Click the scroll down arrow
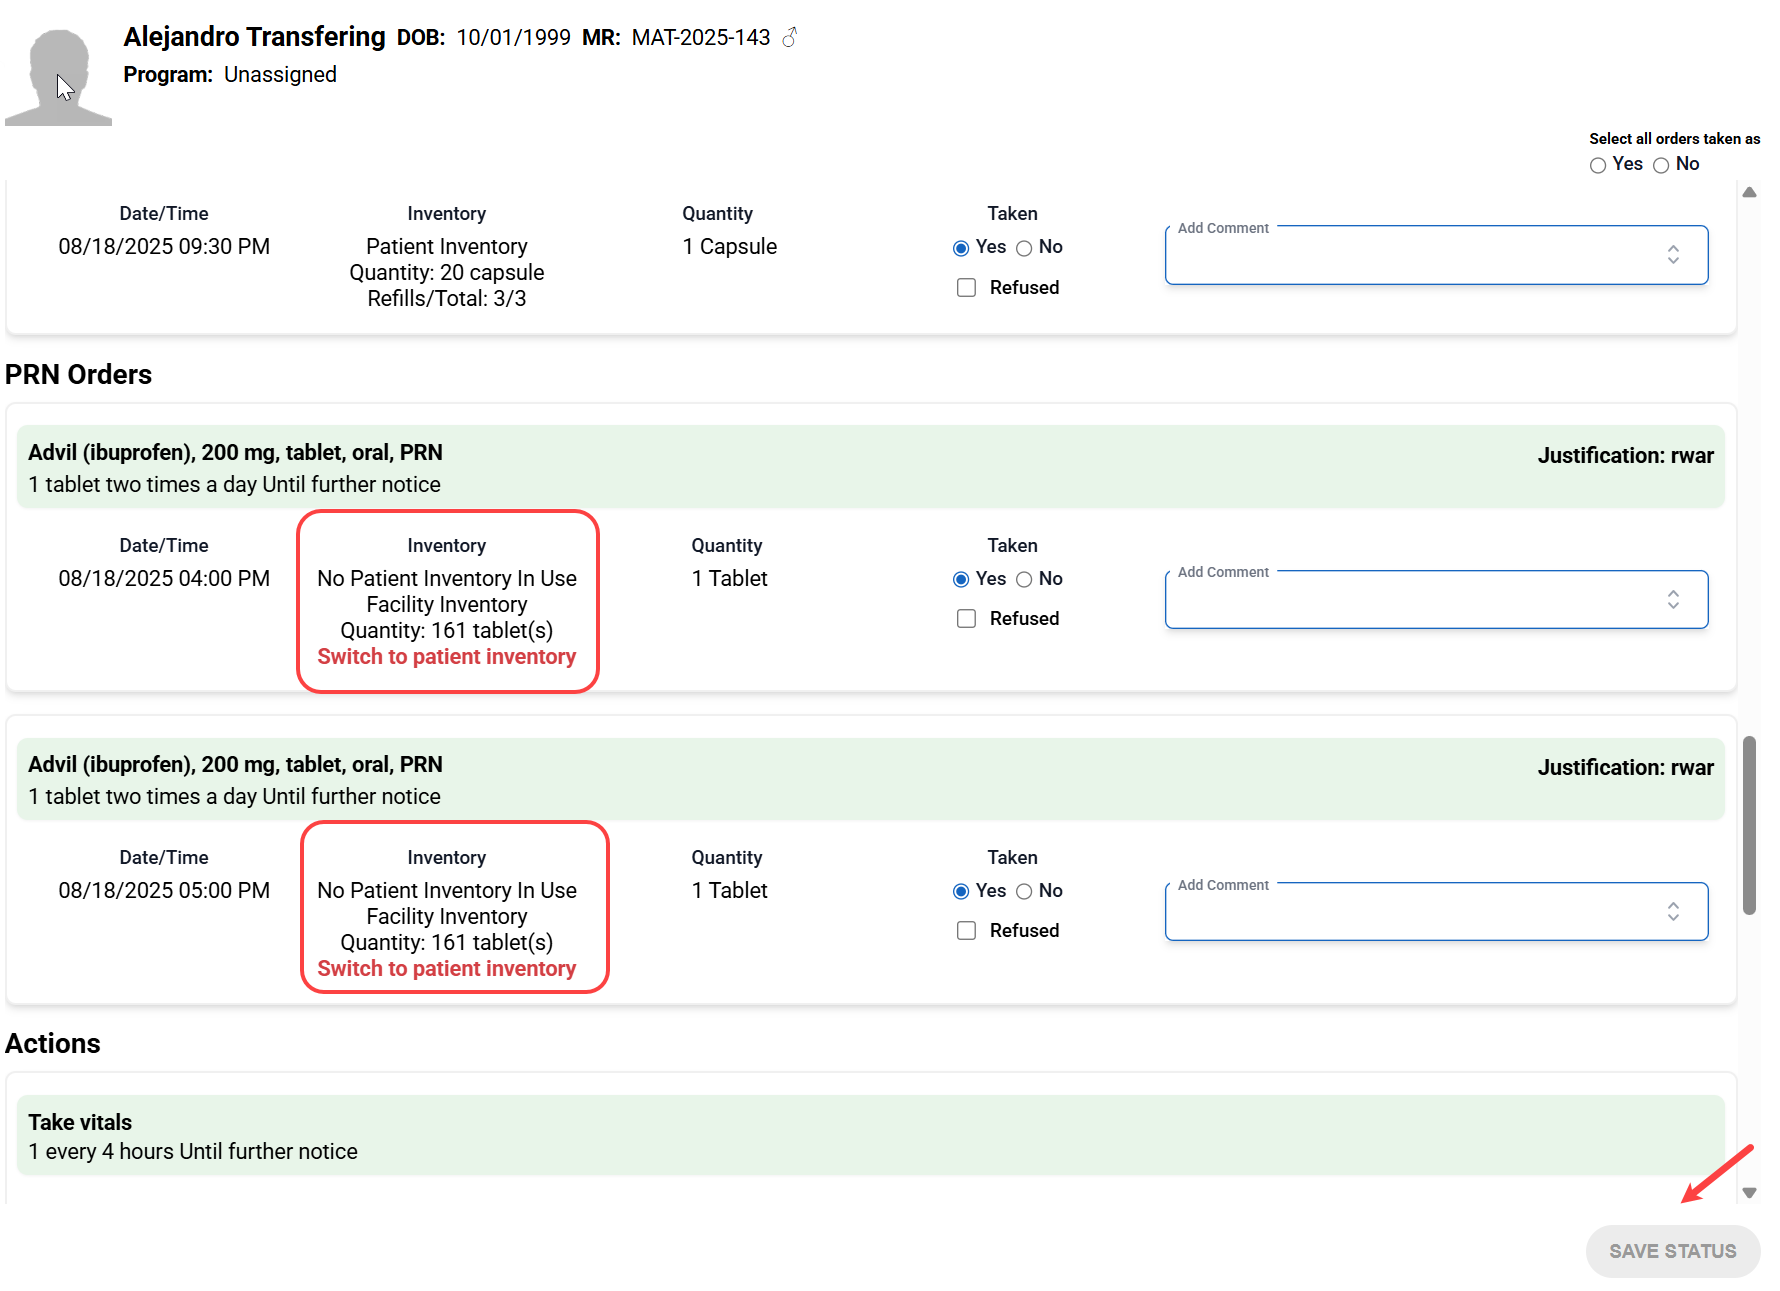1780x1291 pixels. (1749, 1192)
